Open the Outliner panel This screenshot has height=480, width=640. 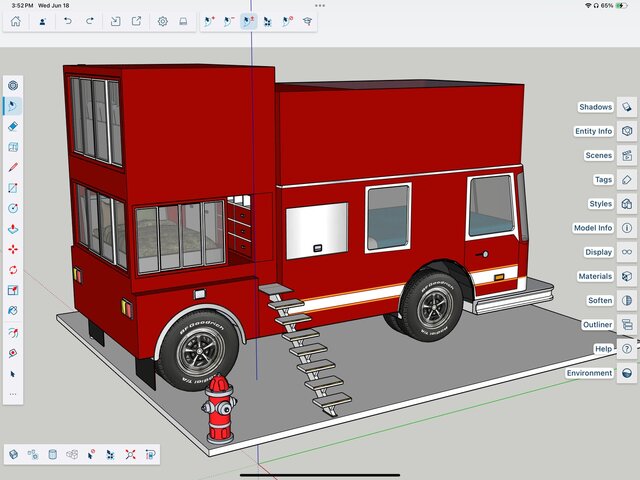598,324
